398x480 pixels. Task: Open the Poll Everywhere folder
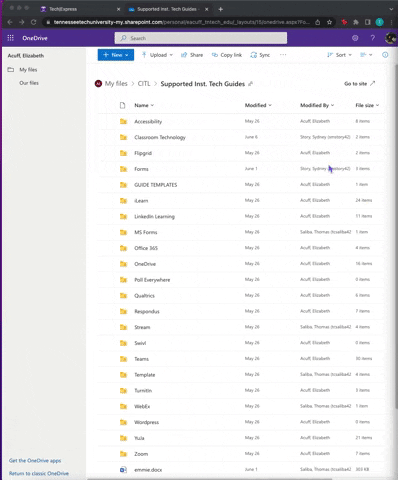pos(152,280)
